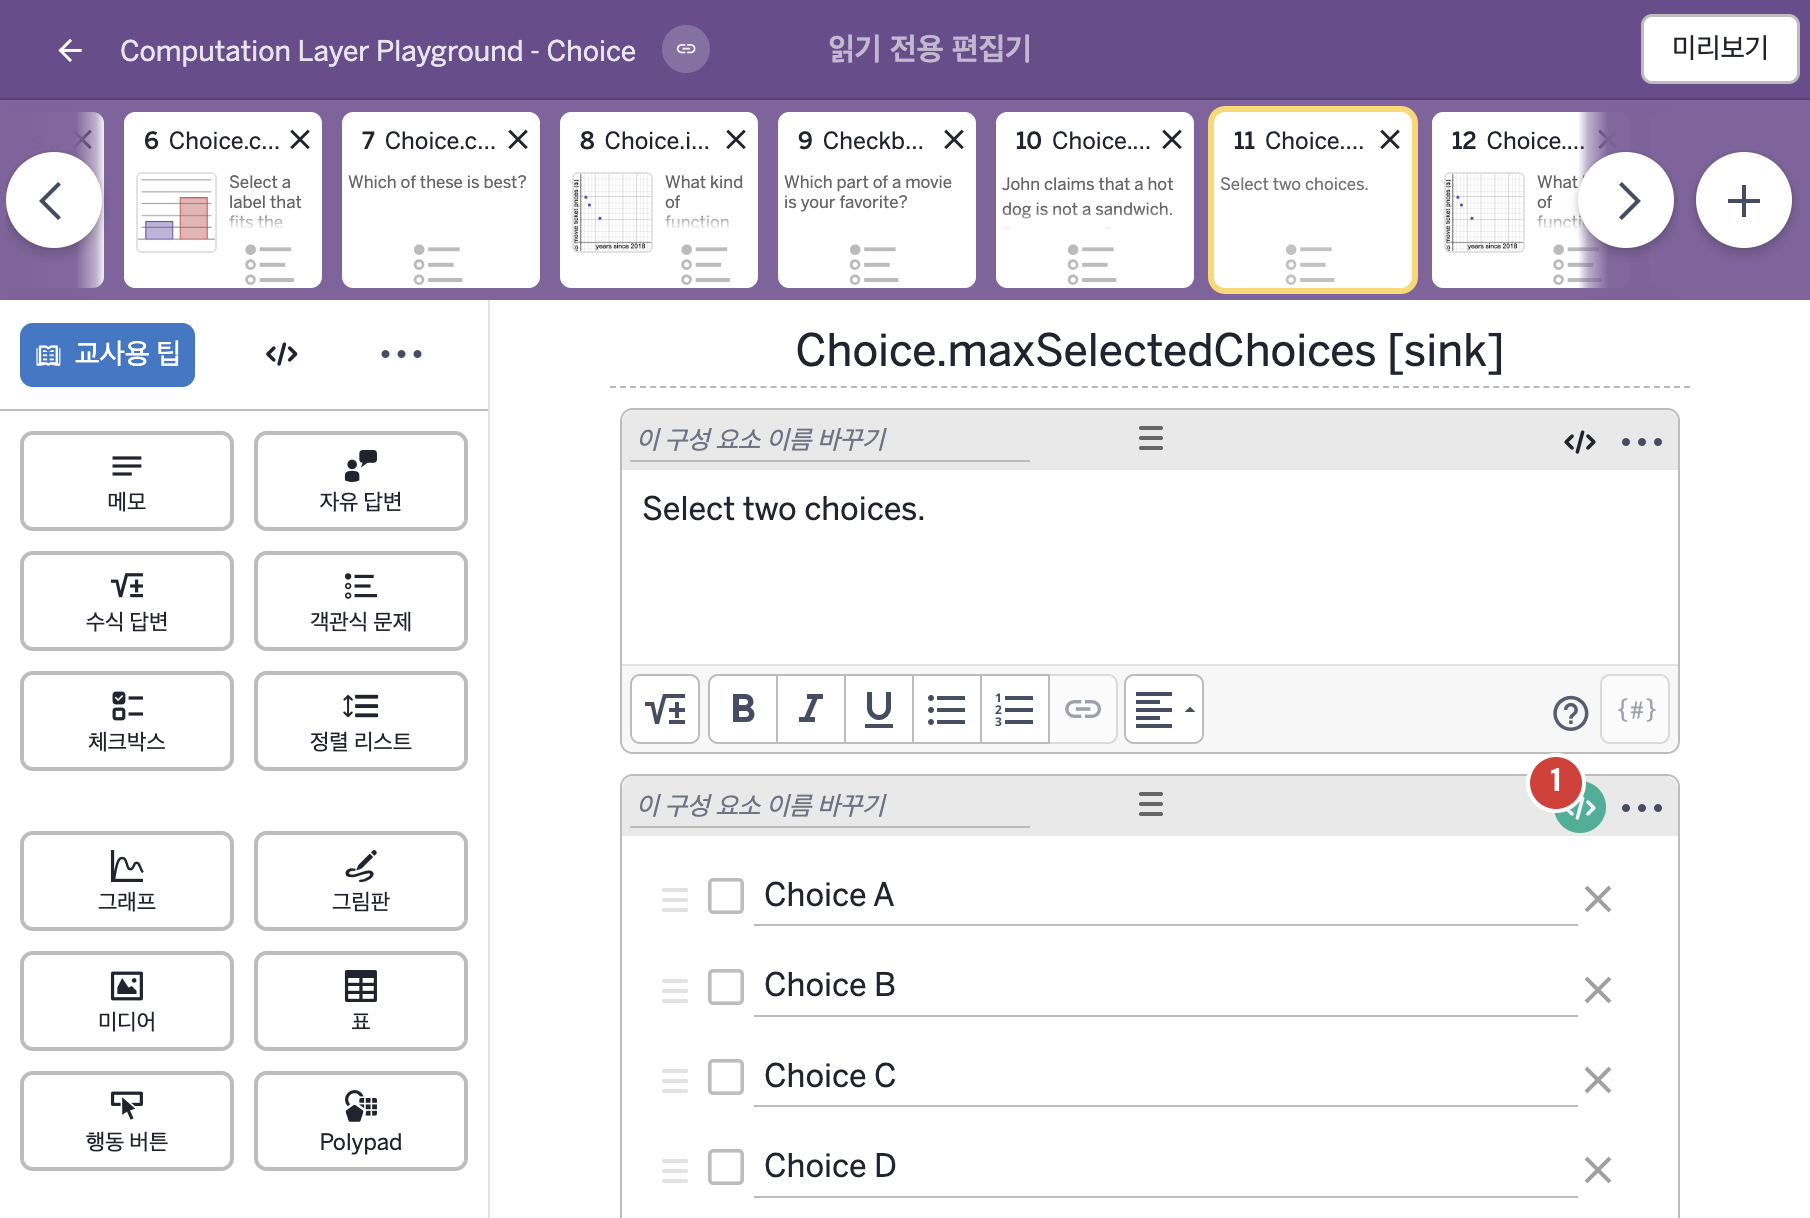Open more options for the note component
The height and width of the screenshot is (1218, 1810).
click(x=1642, y=442)
